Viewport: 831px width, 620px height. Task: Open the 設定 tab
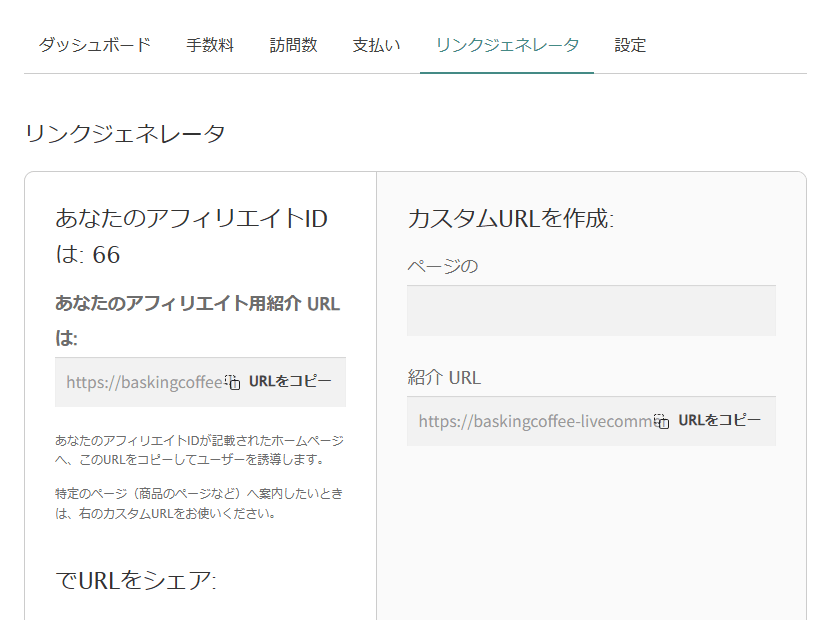point(630,46)
